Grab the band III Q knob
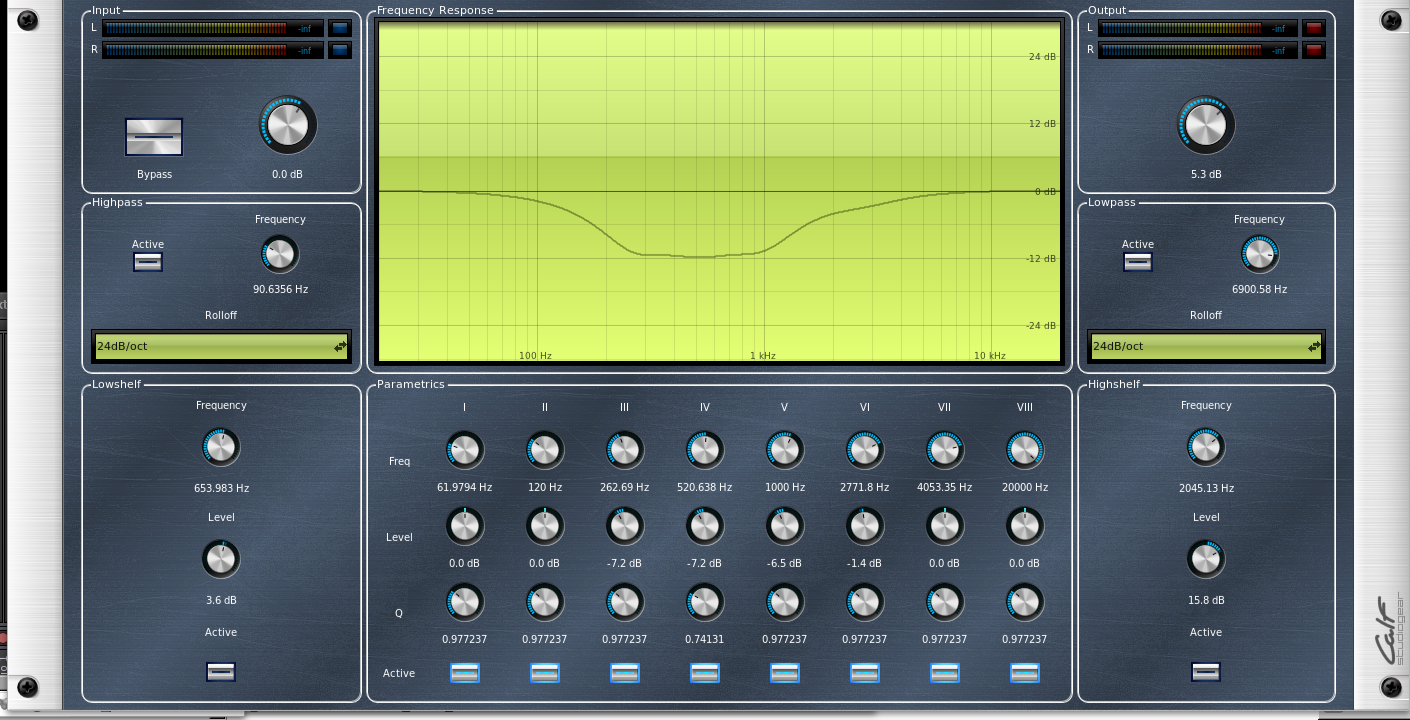Image resolution: width=1410 pixels, height=720 pixels. 625,602
